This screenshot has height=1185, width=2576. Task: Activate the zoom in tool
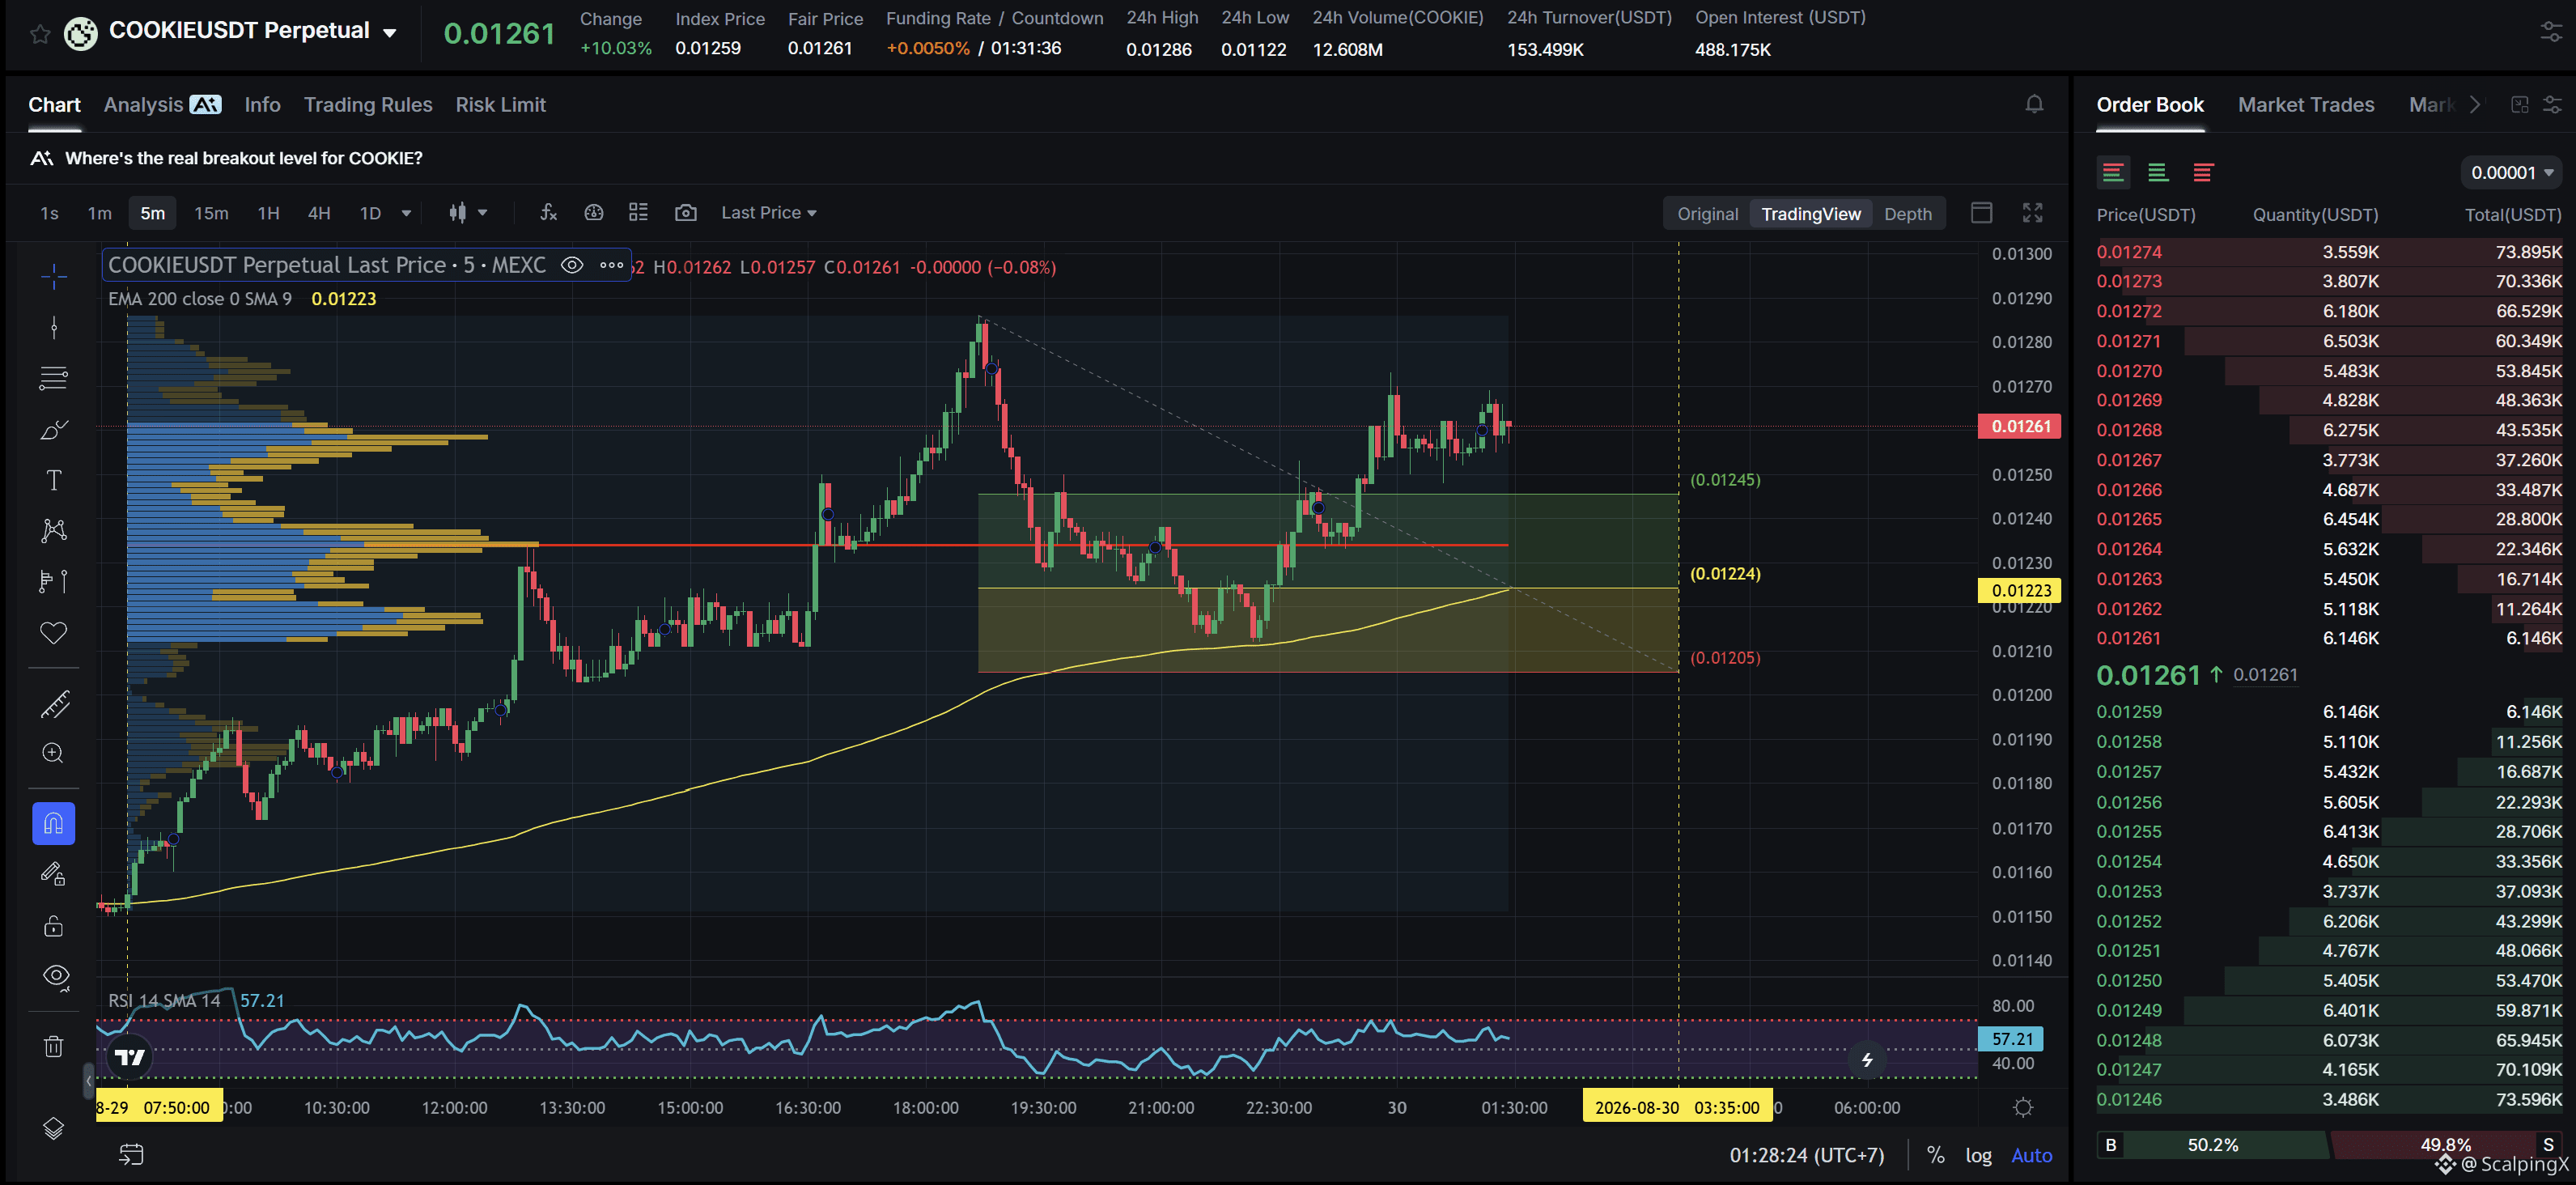click(x=54, y=753)
